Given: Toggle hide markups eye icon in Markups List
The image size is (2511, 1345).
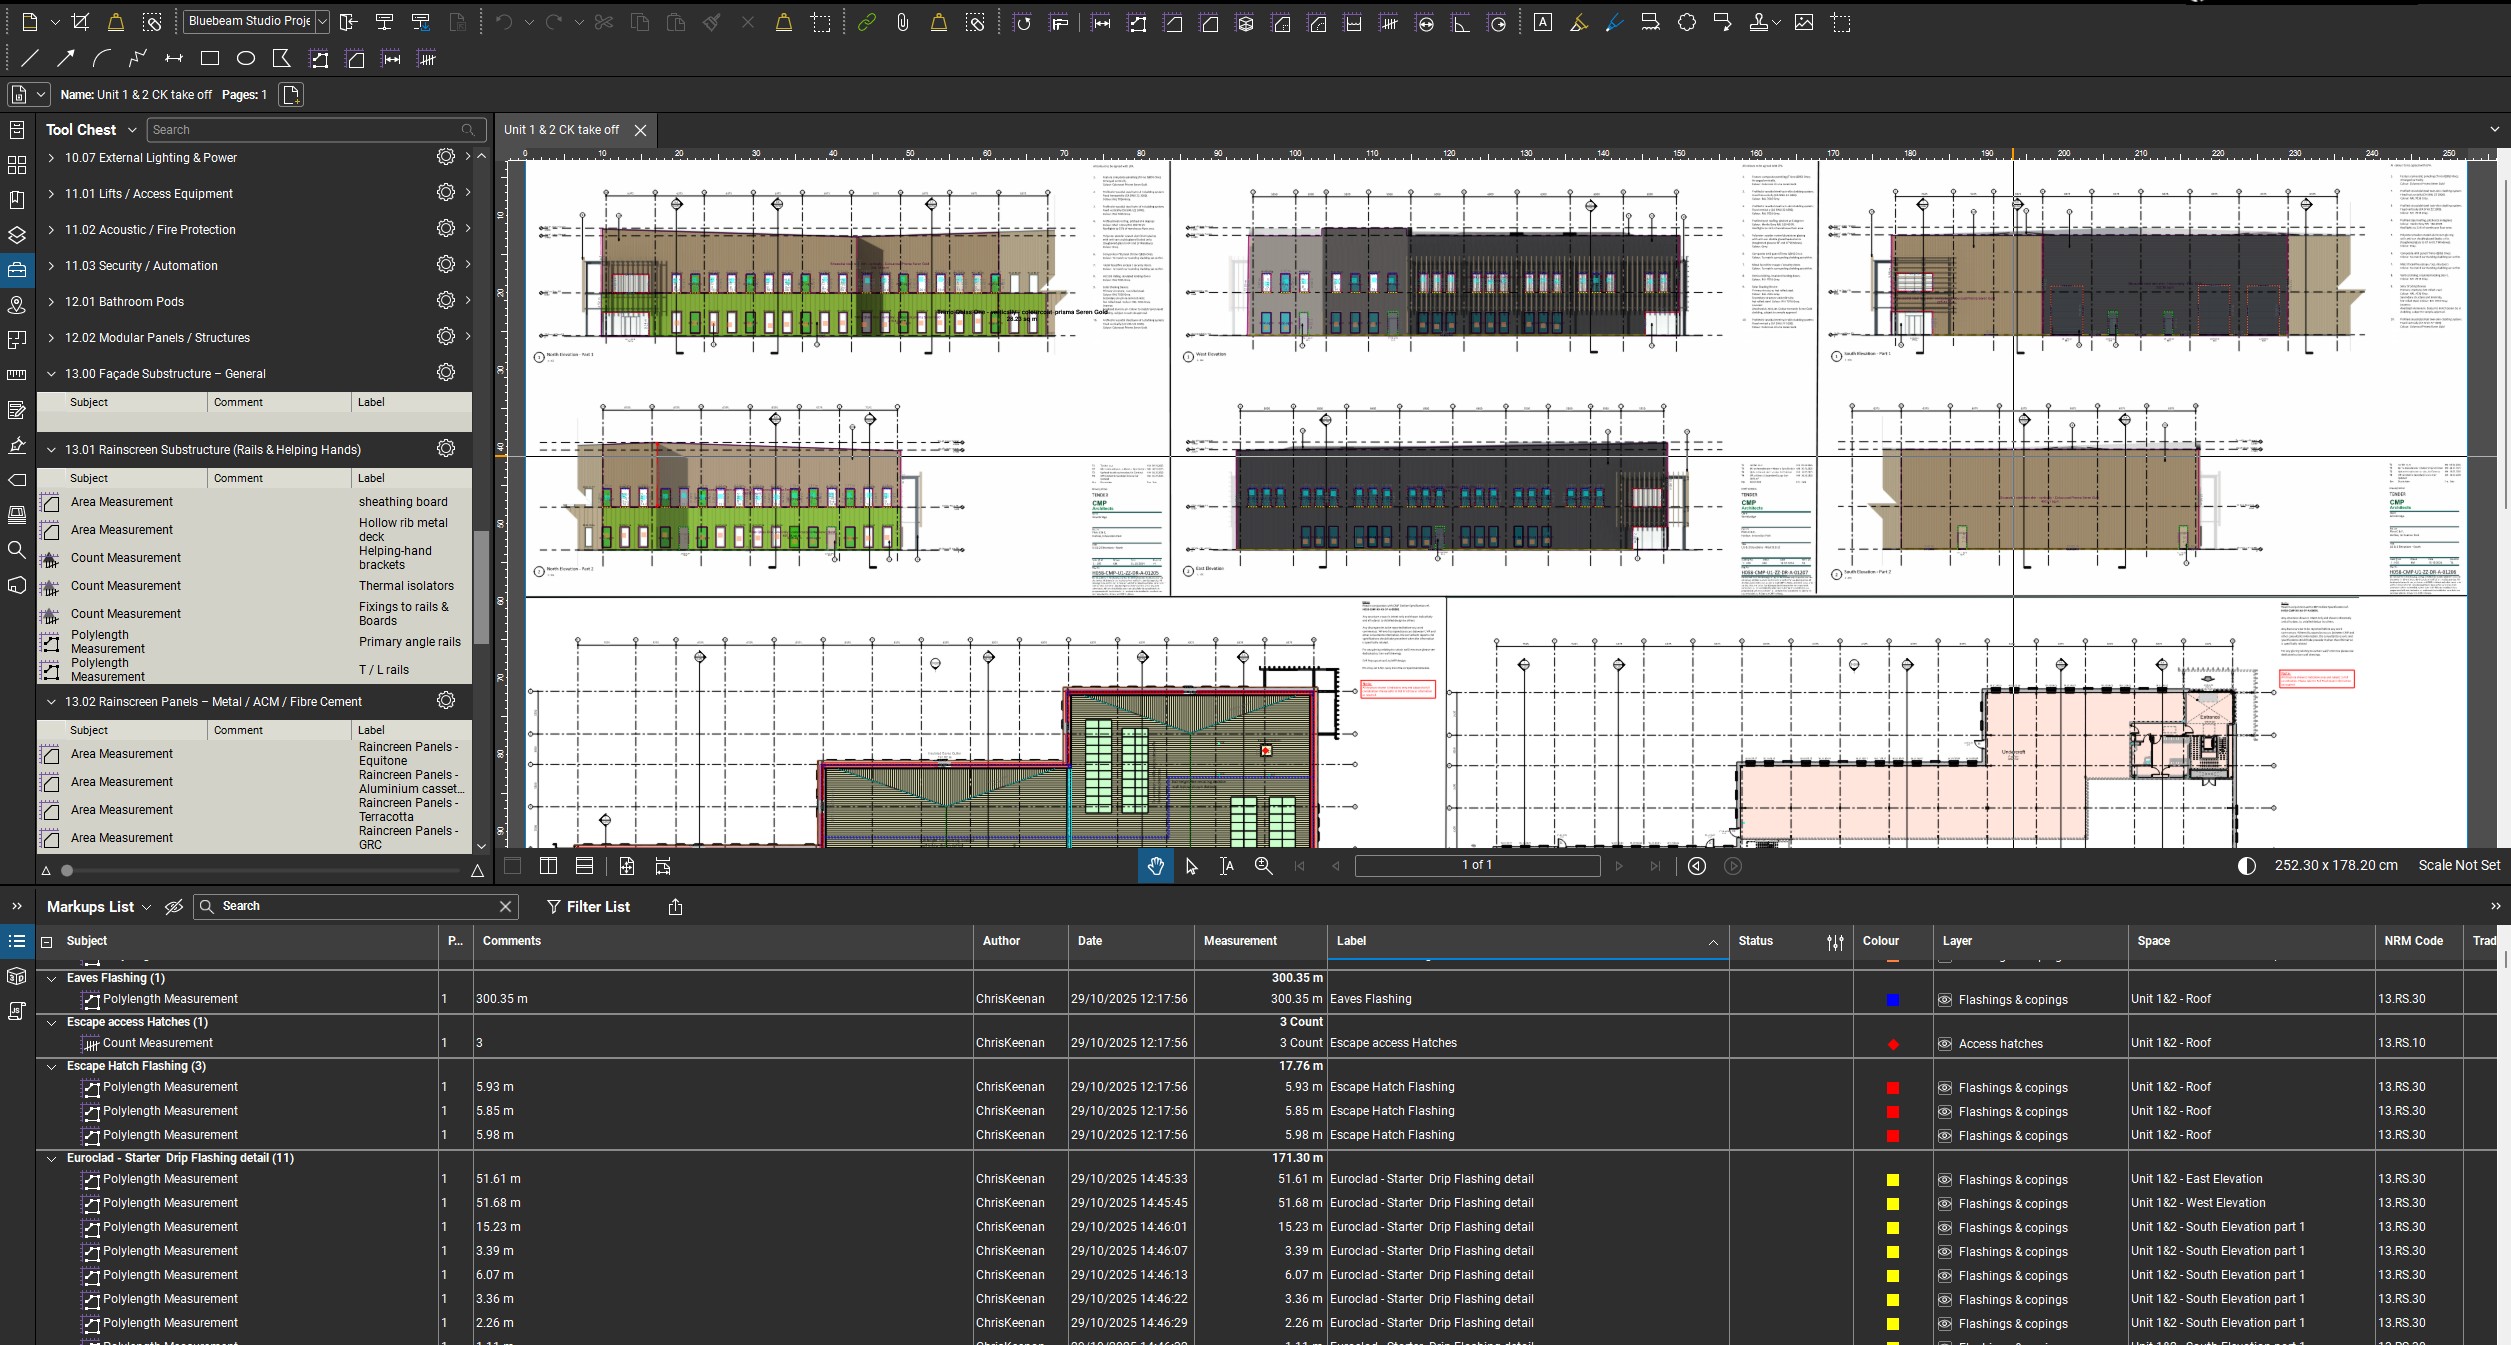Looking at the screenshot, I should 174,907.
